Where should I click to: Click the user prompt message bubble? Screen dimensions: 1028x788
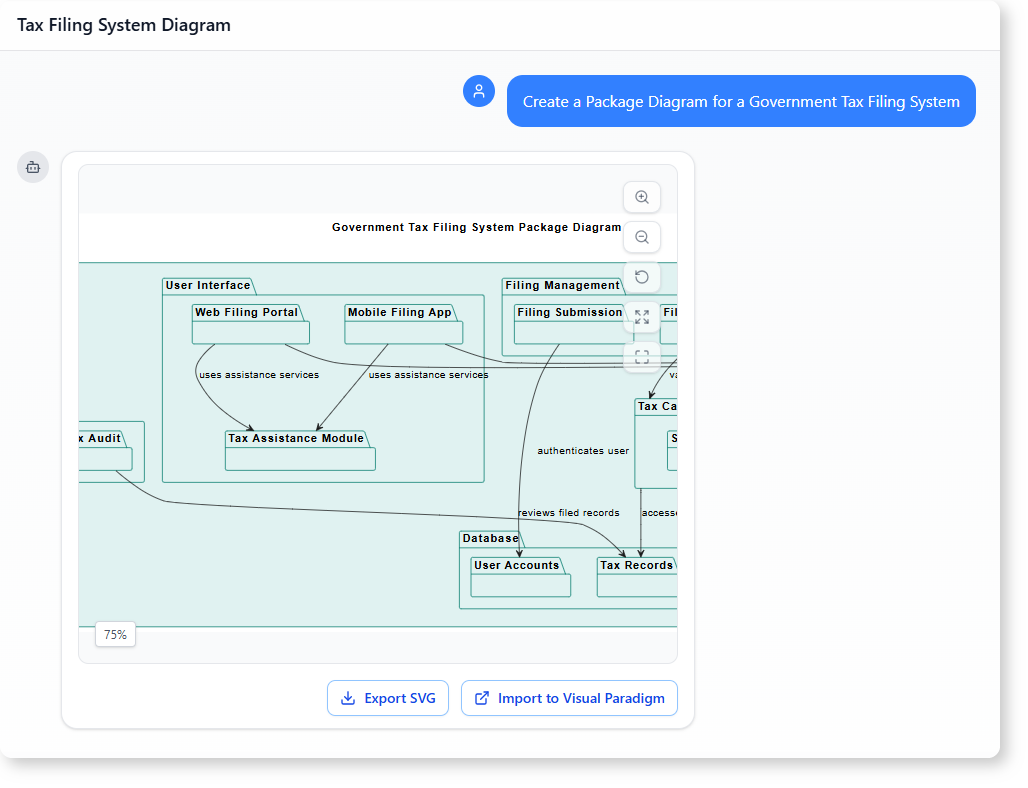(740, 101)
